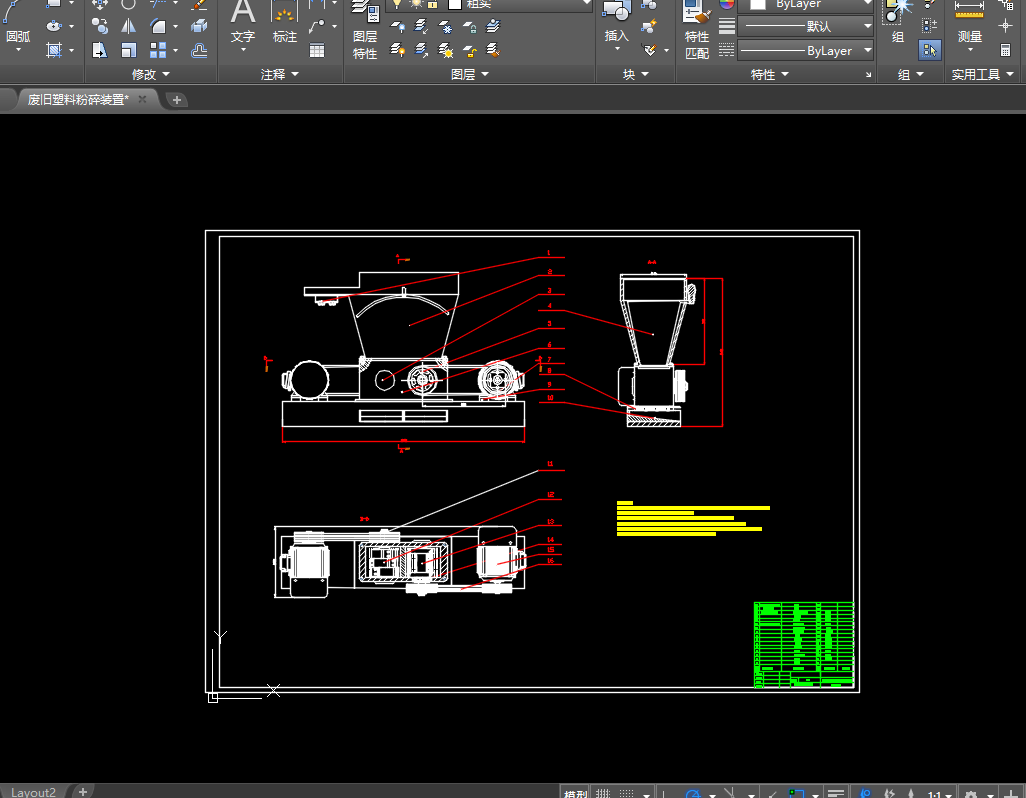Click the 3D box edit icon
The image size is (1026, 798).
(200, 26)
